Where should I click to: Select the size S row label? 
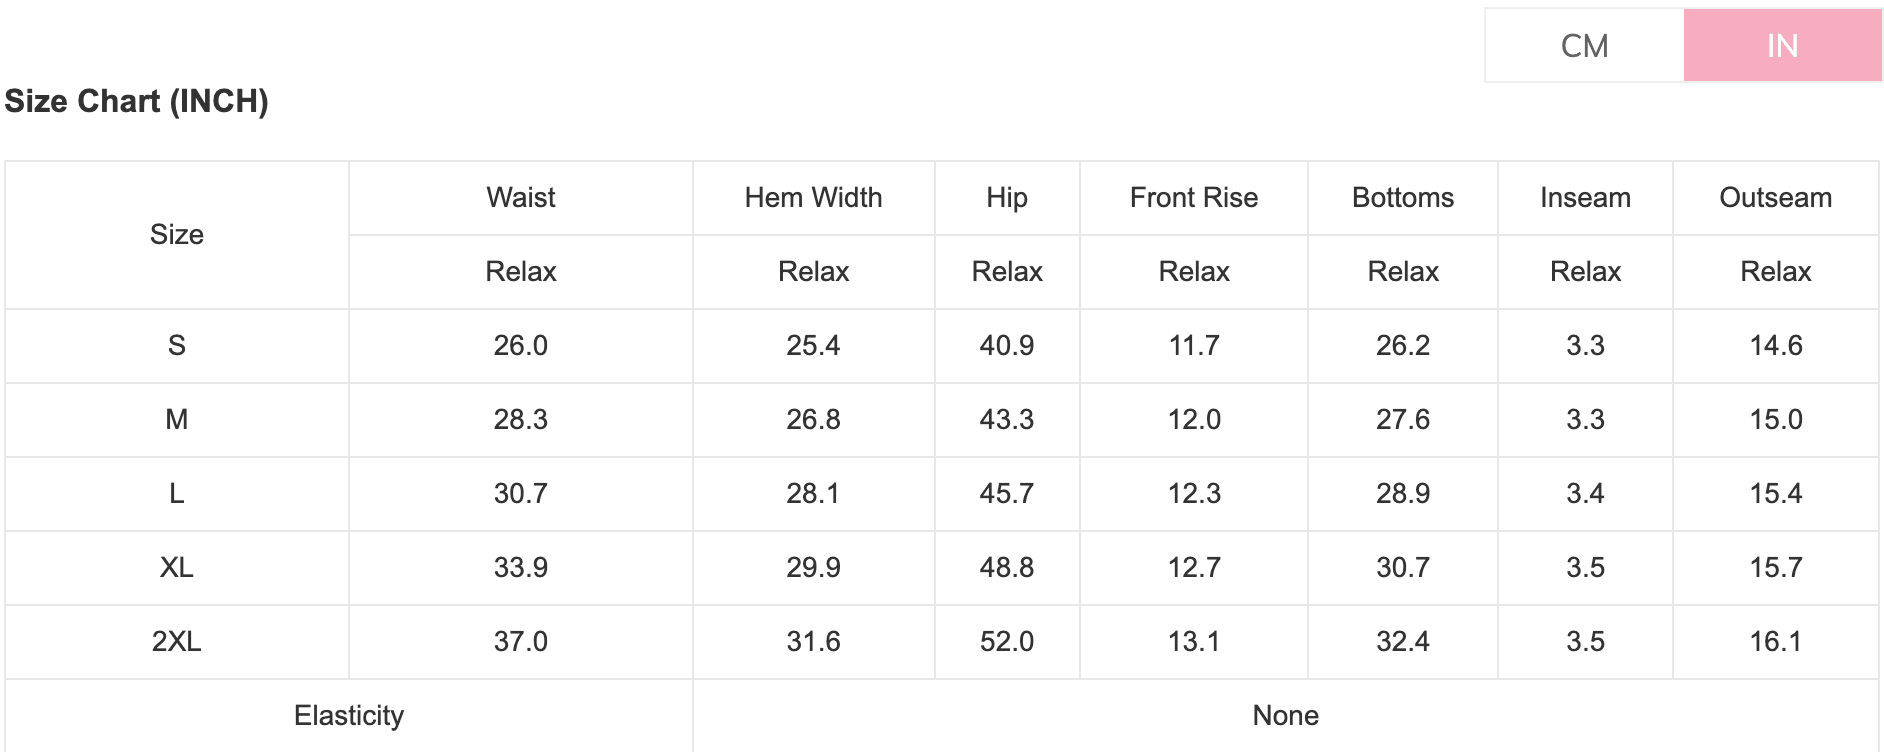pyautogui.click(x=177, y=346)
